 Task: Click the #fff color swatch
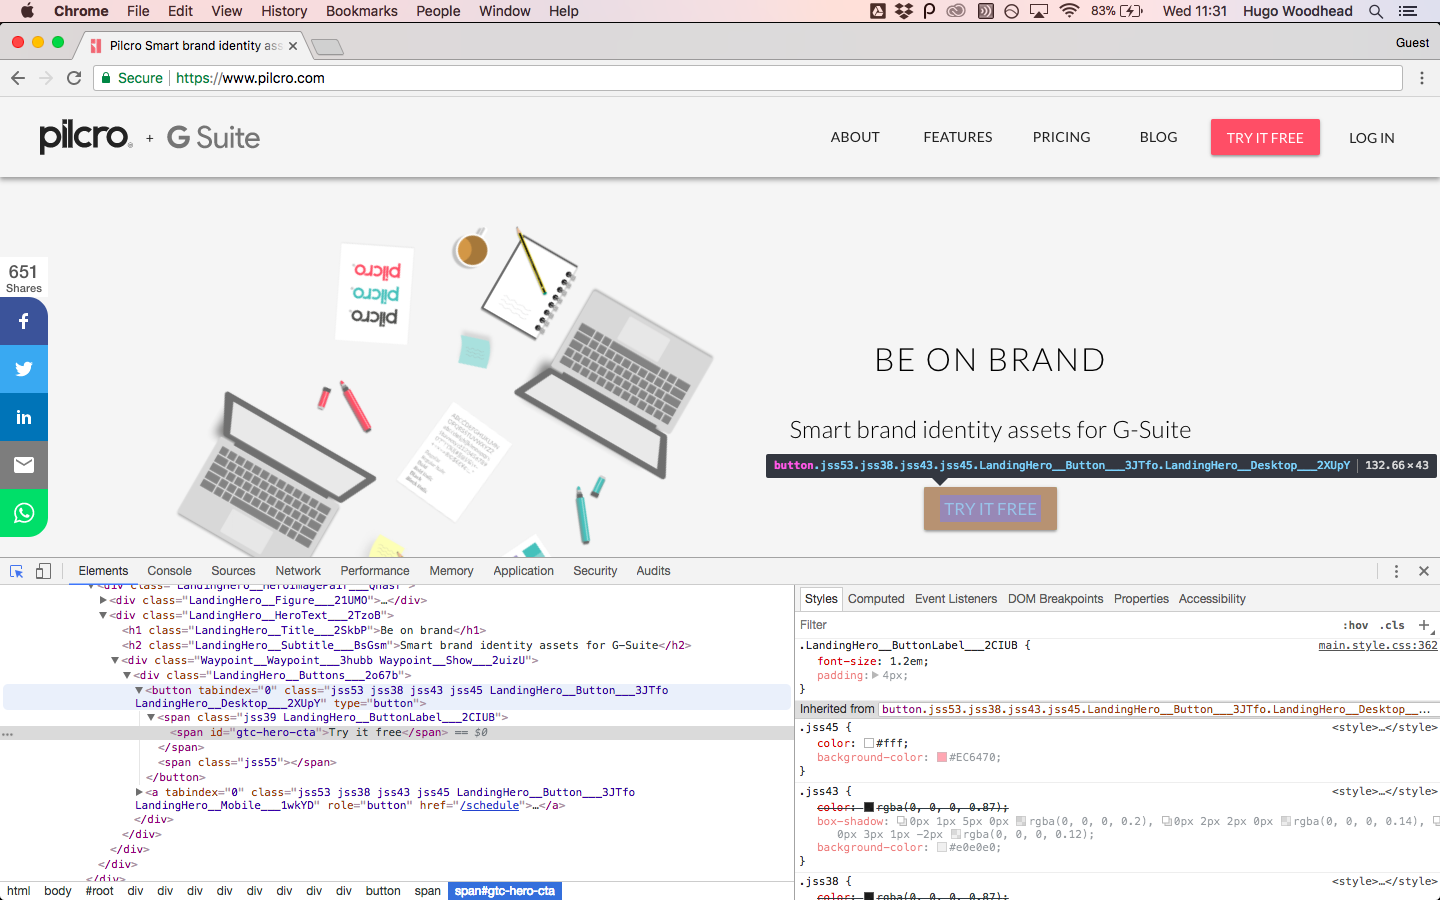[x=869, y=743]
